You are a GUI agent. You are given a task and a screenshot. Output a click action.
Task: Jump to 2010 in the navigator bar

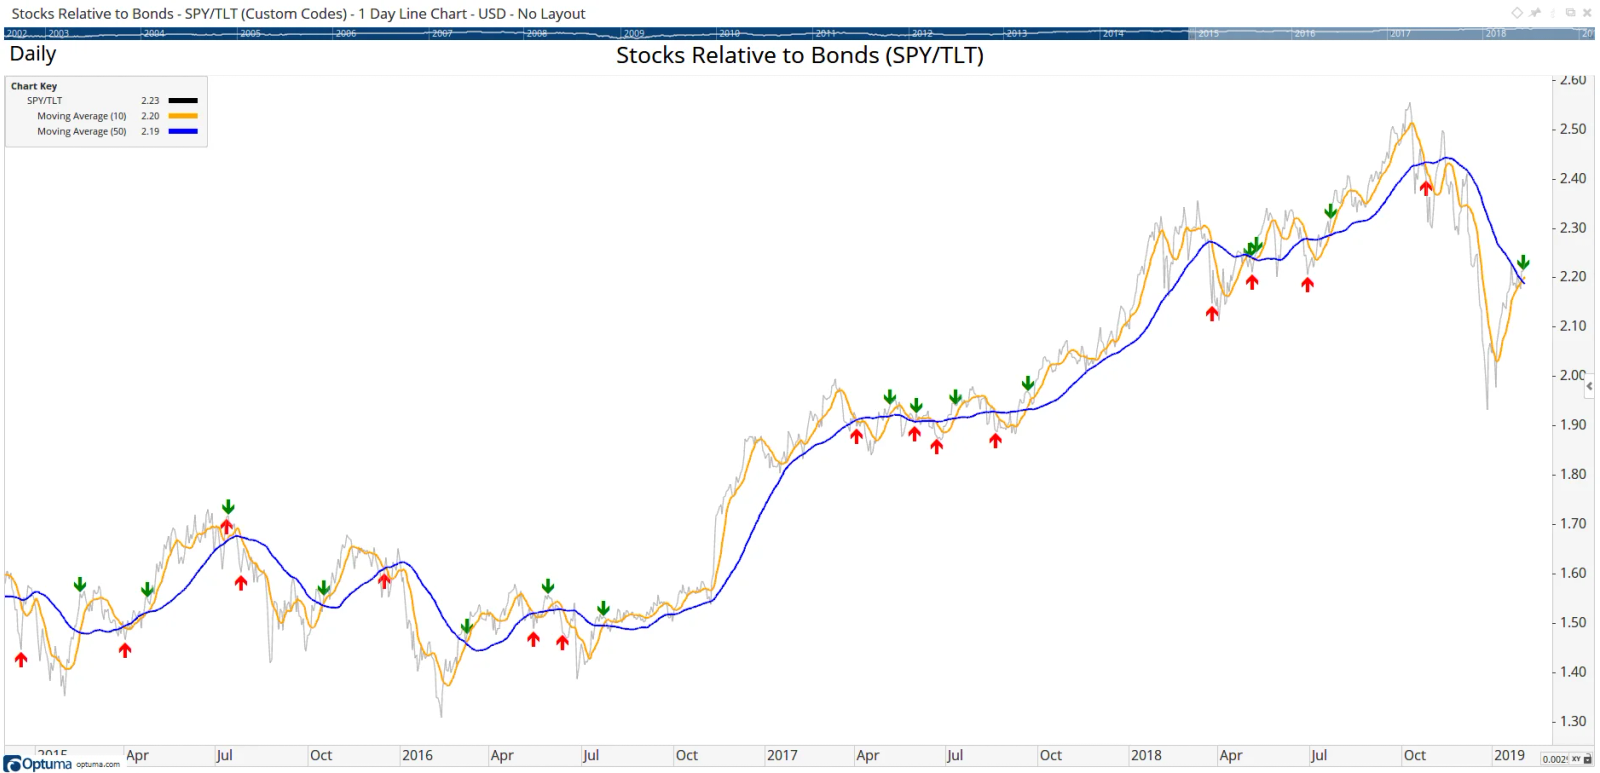pyautogui.click(x=730, y=33)
